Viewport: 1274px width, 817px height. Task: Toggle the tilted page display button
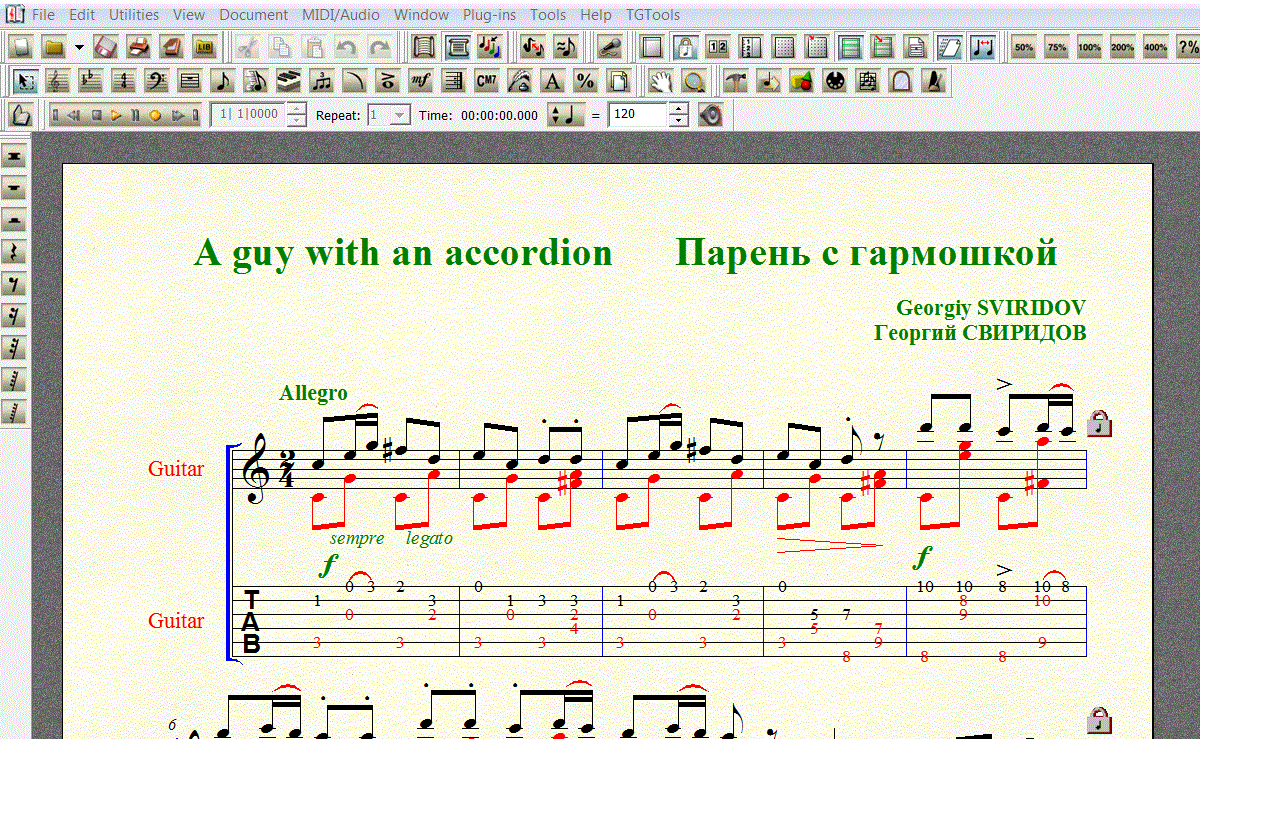click(x=949, y=47)
